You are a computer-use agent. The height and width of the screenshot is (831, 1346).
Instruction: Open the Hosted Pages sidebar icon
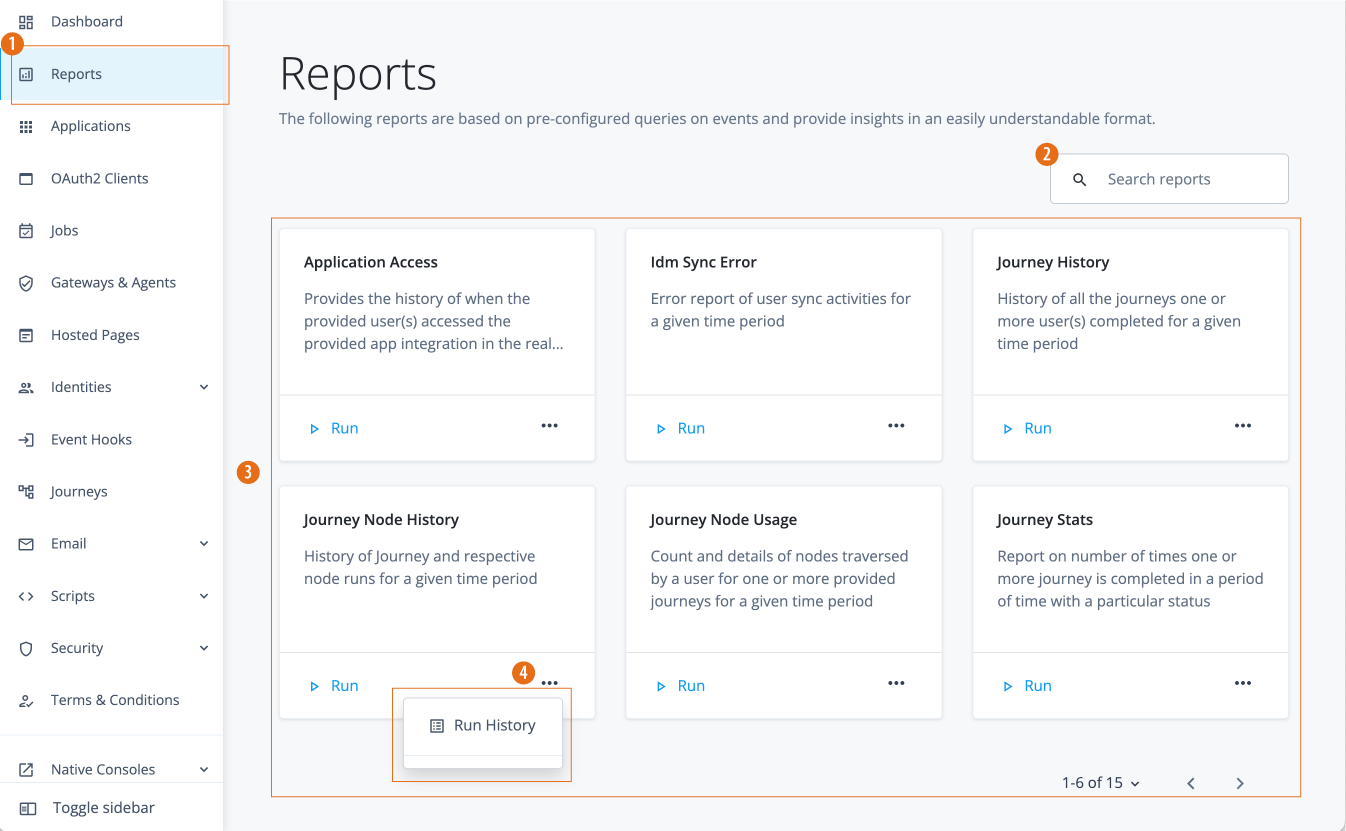tap(26, 334)
